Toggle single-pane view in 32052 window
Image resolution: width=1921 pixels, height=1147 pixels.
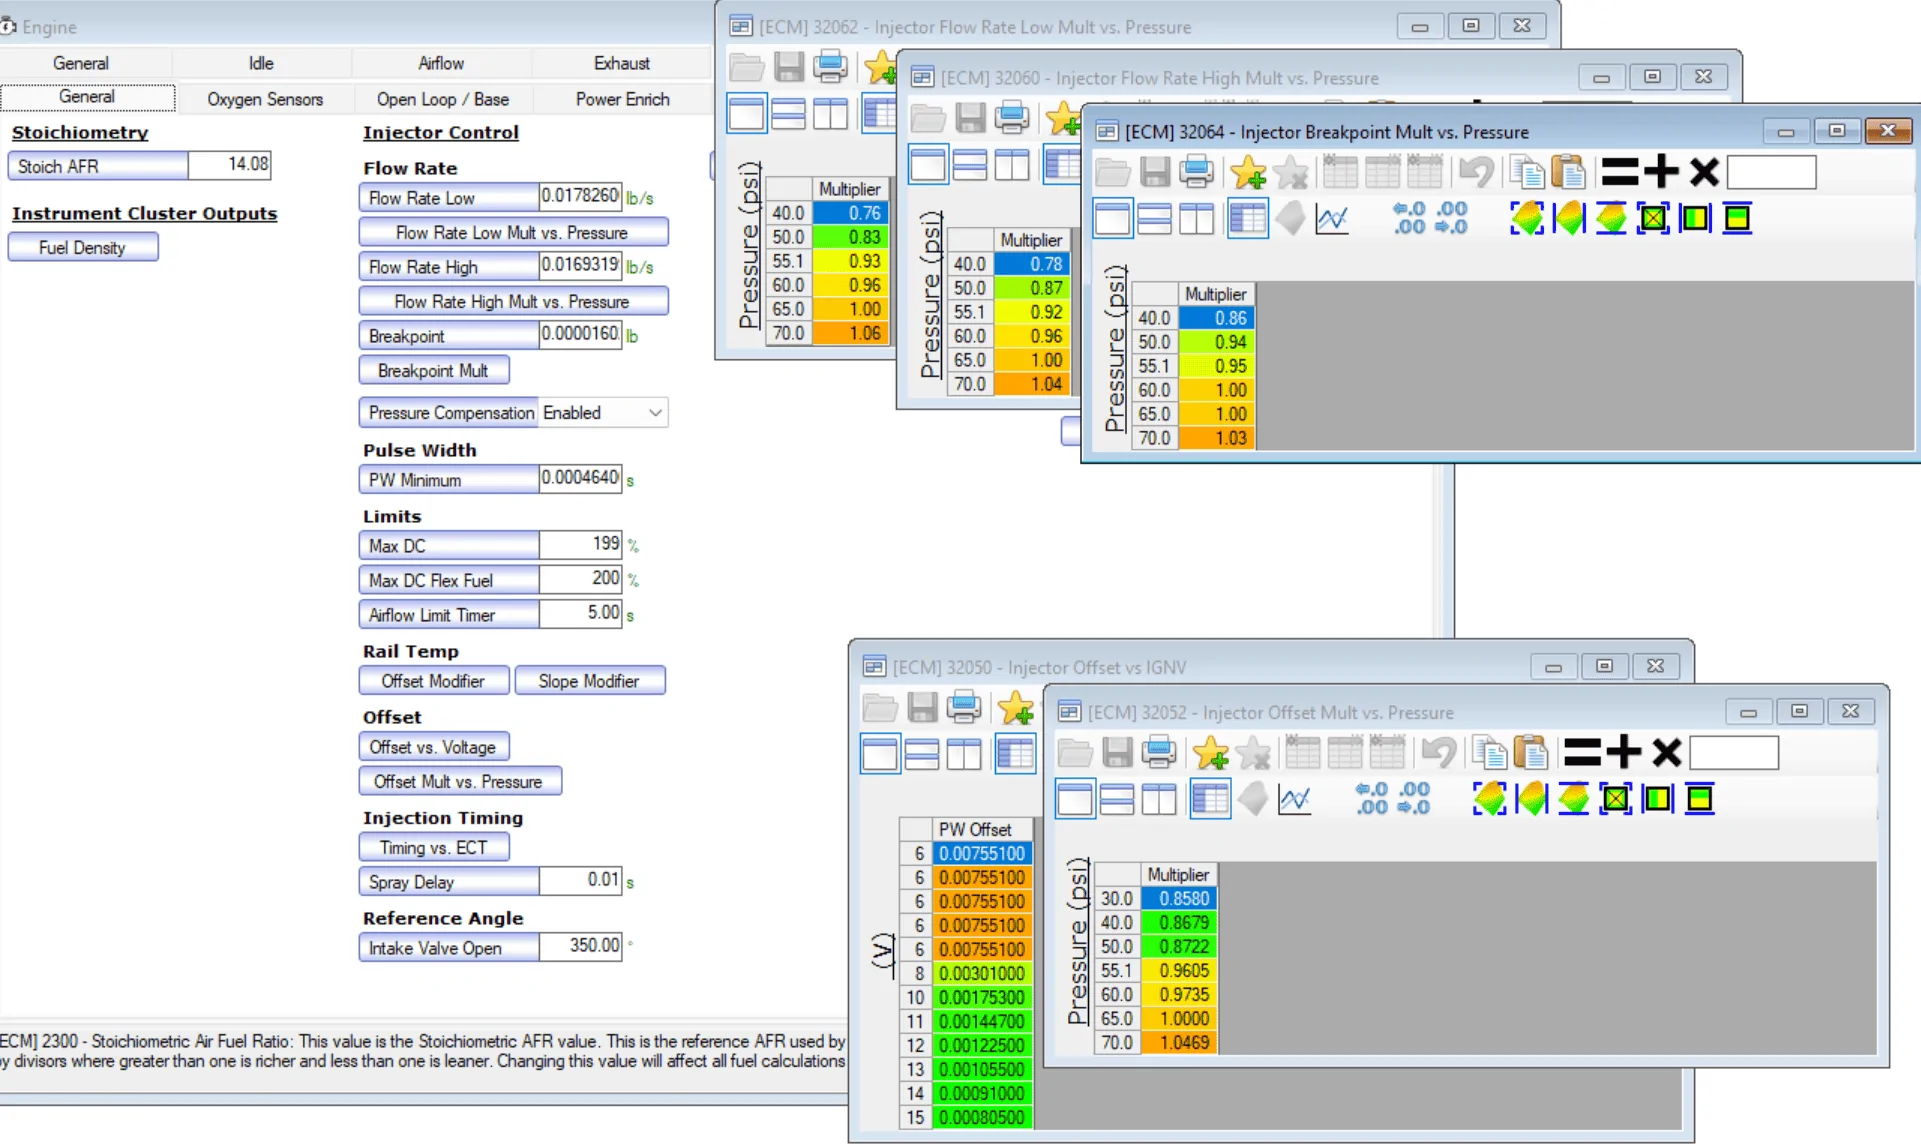[x=1074, y=799]
